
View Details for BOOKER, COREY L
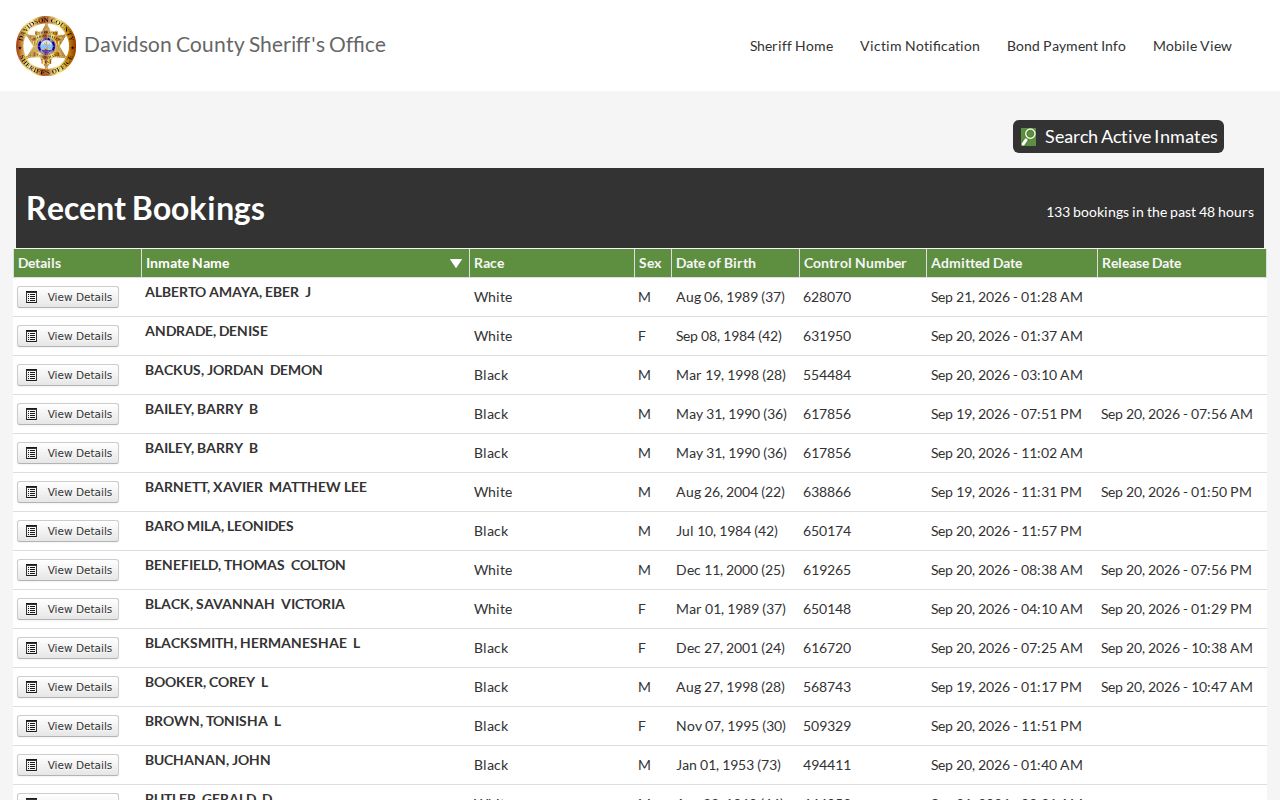(x=68, y=687)
